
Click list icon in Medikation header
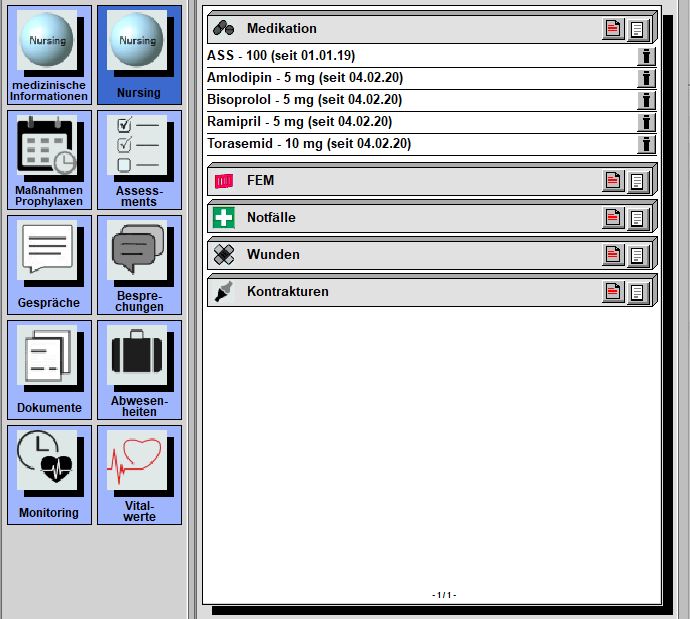[x=638, y=29]
